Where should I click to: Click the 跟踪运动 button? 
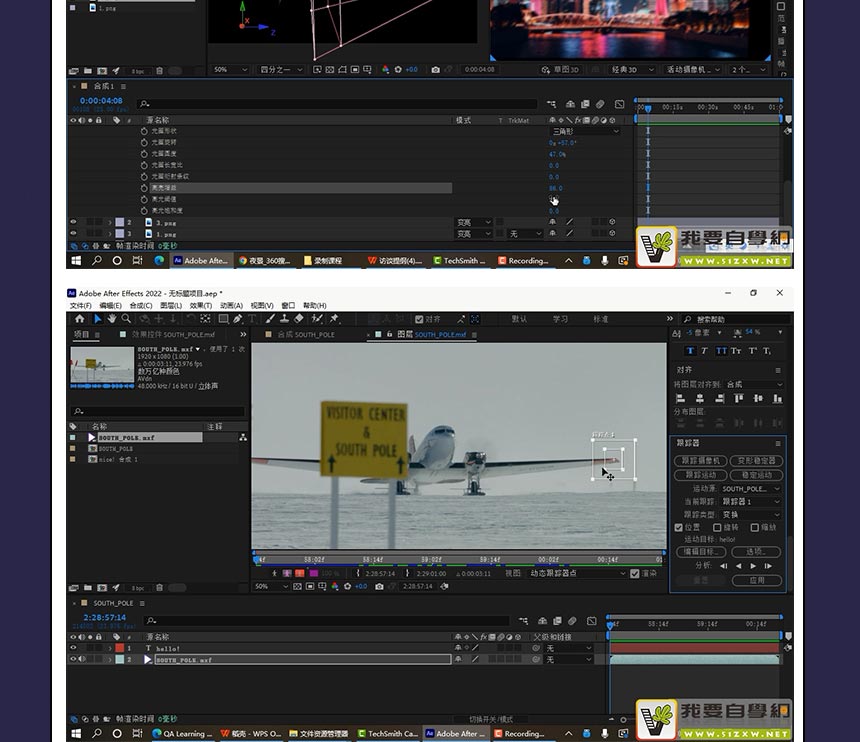(x=700, y=475)
